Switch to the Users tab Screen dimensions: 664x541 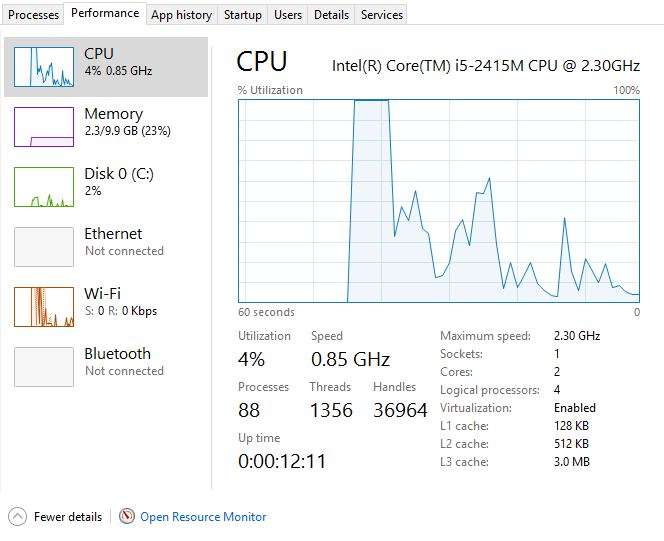[x=288, y=15]
